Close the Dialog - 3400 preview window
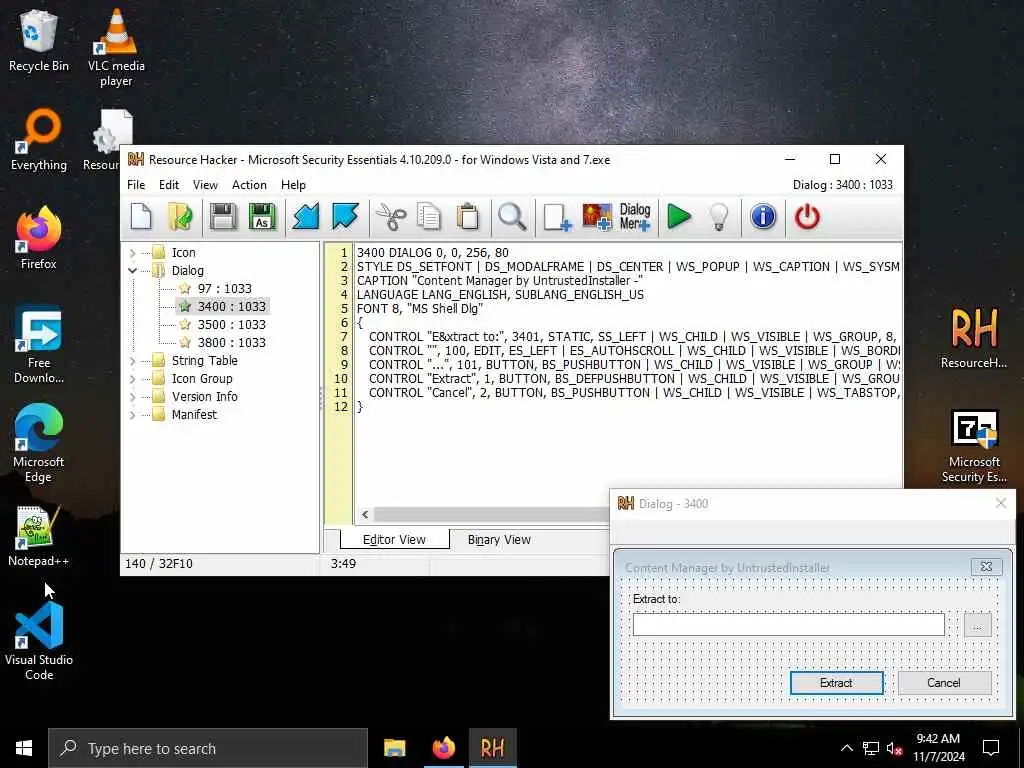 [x=1000, y=503]
